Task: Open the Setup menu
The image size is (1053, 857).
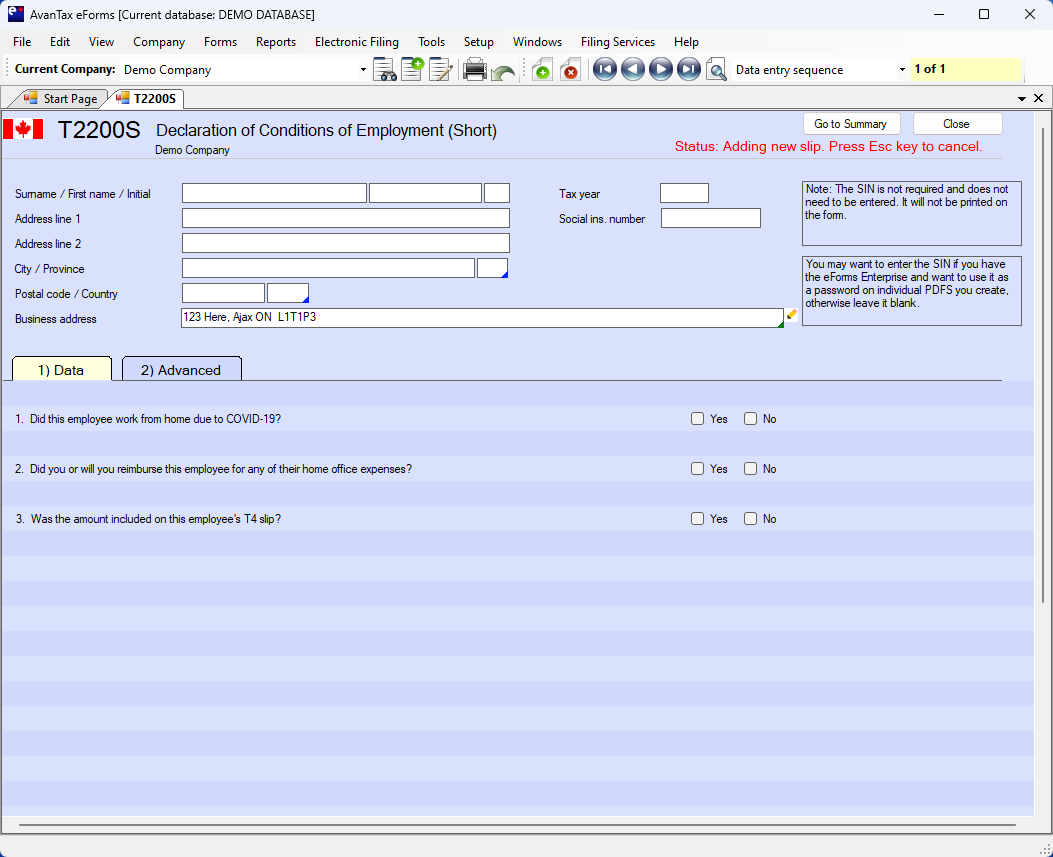Action: point(479,42)
